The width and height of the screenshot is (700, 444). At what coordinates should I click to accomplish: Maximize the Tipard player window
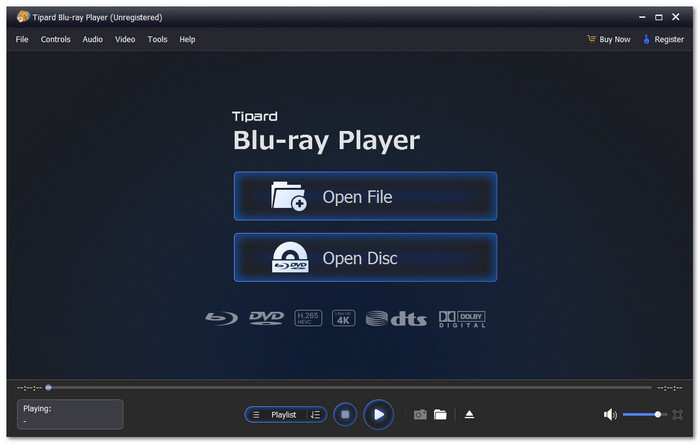658,17
